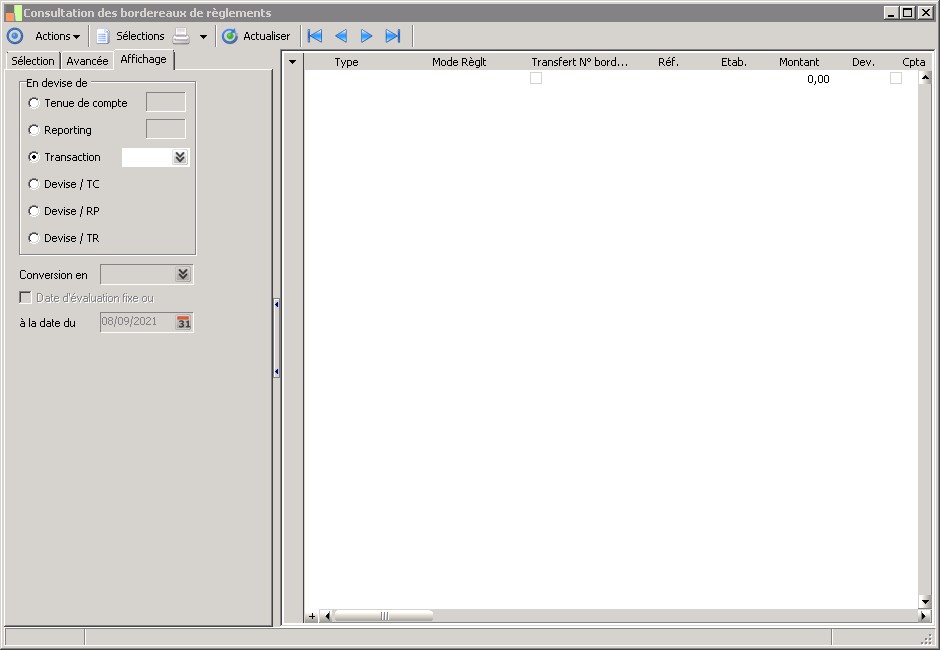Go to next record arrow
Screen dimensions: 940x650
[x=367, y=36]
